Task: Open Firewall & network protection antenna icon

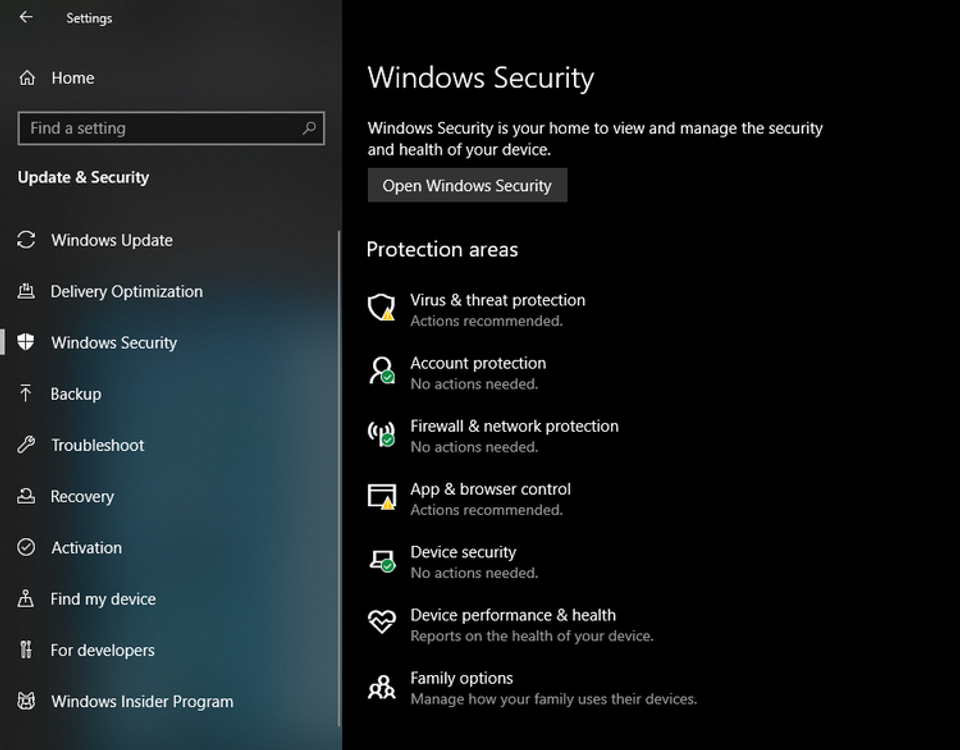Action: tap(381, 433)
